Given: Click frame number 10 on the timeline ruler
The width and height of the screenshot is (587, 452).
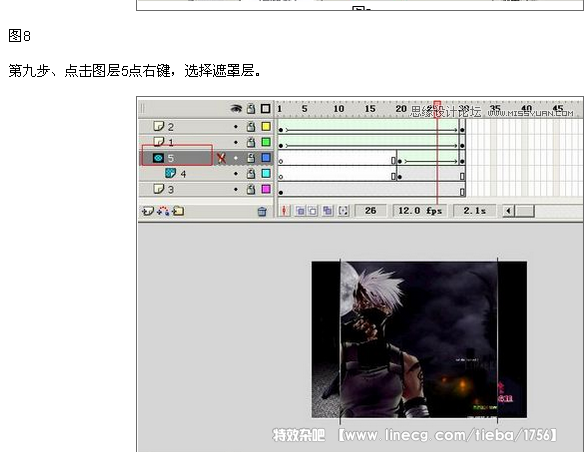Looking at the screenshot, I should (338, 109).
